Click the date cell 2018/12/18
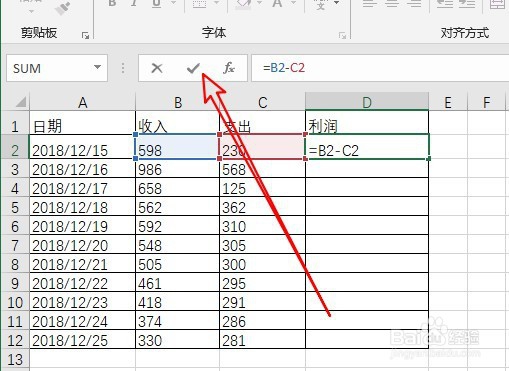 coord(83,206)
